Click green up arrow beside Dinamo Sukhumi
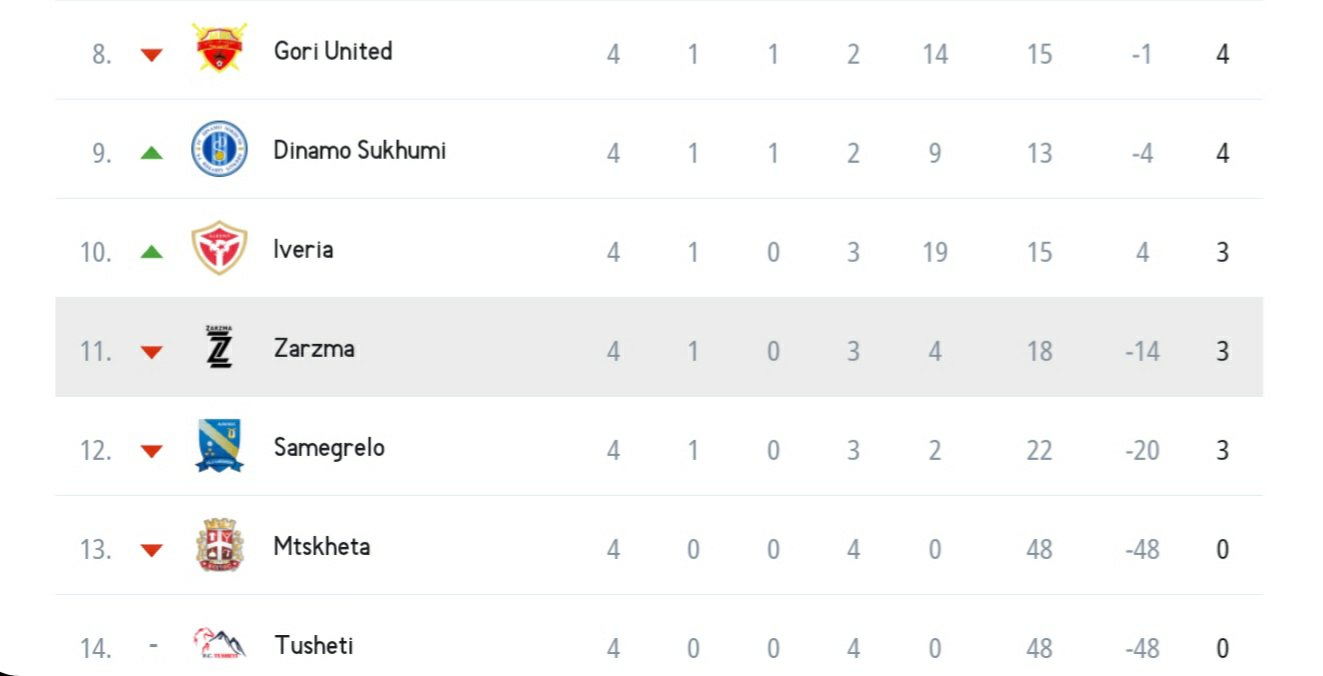The height and width of the screenshot is (676, 1323). [151, 153]
